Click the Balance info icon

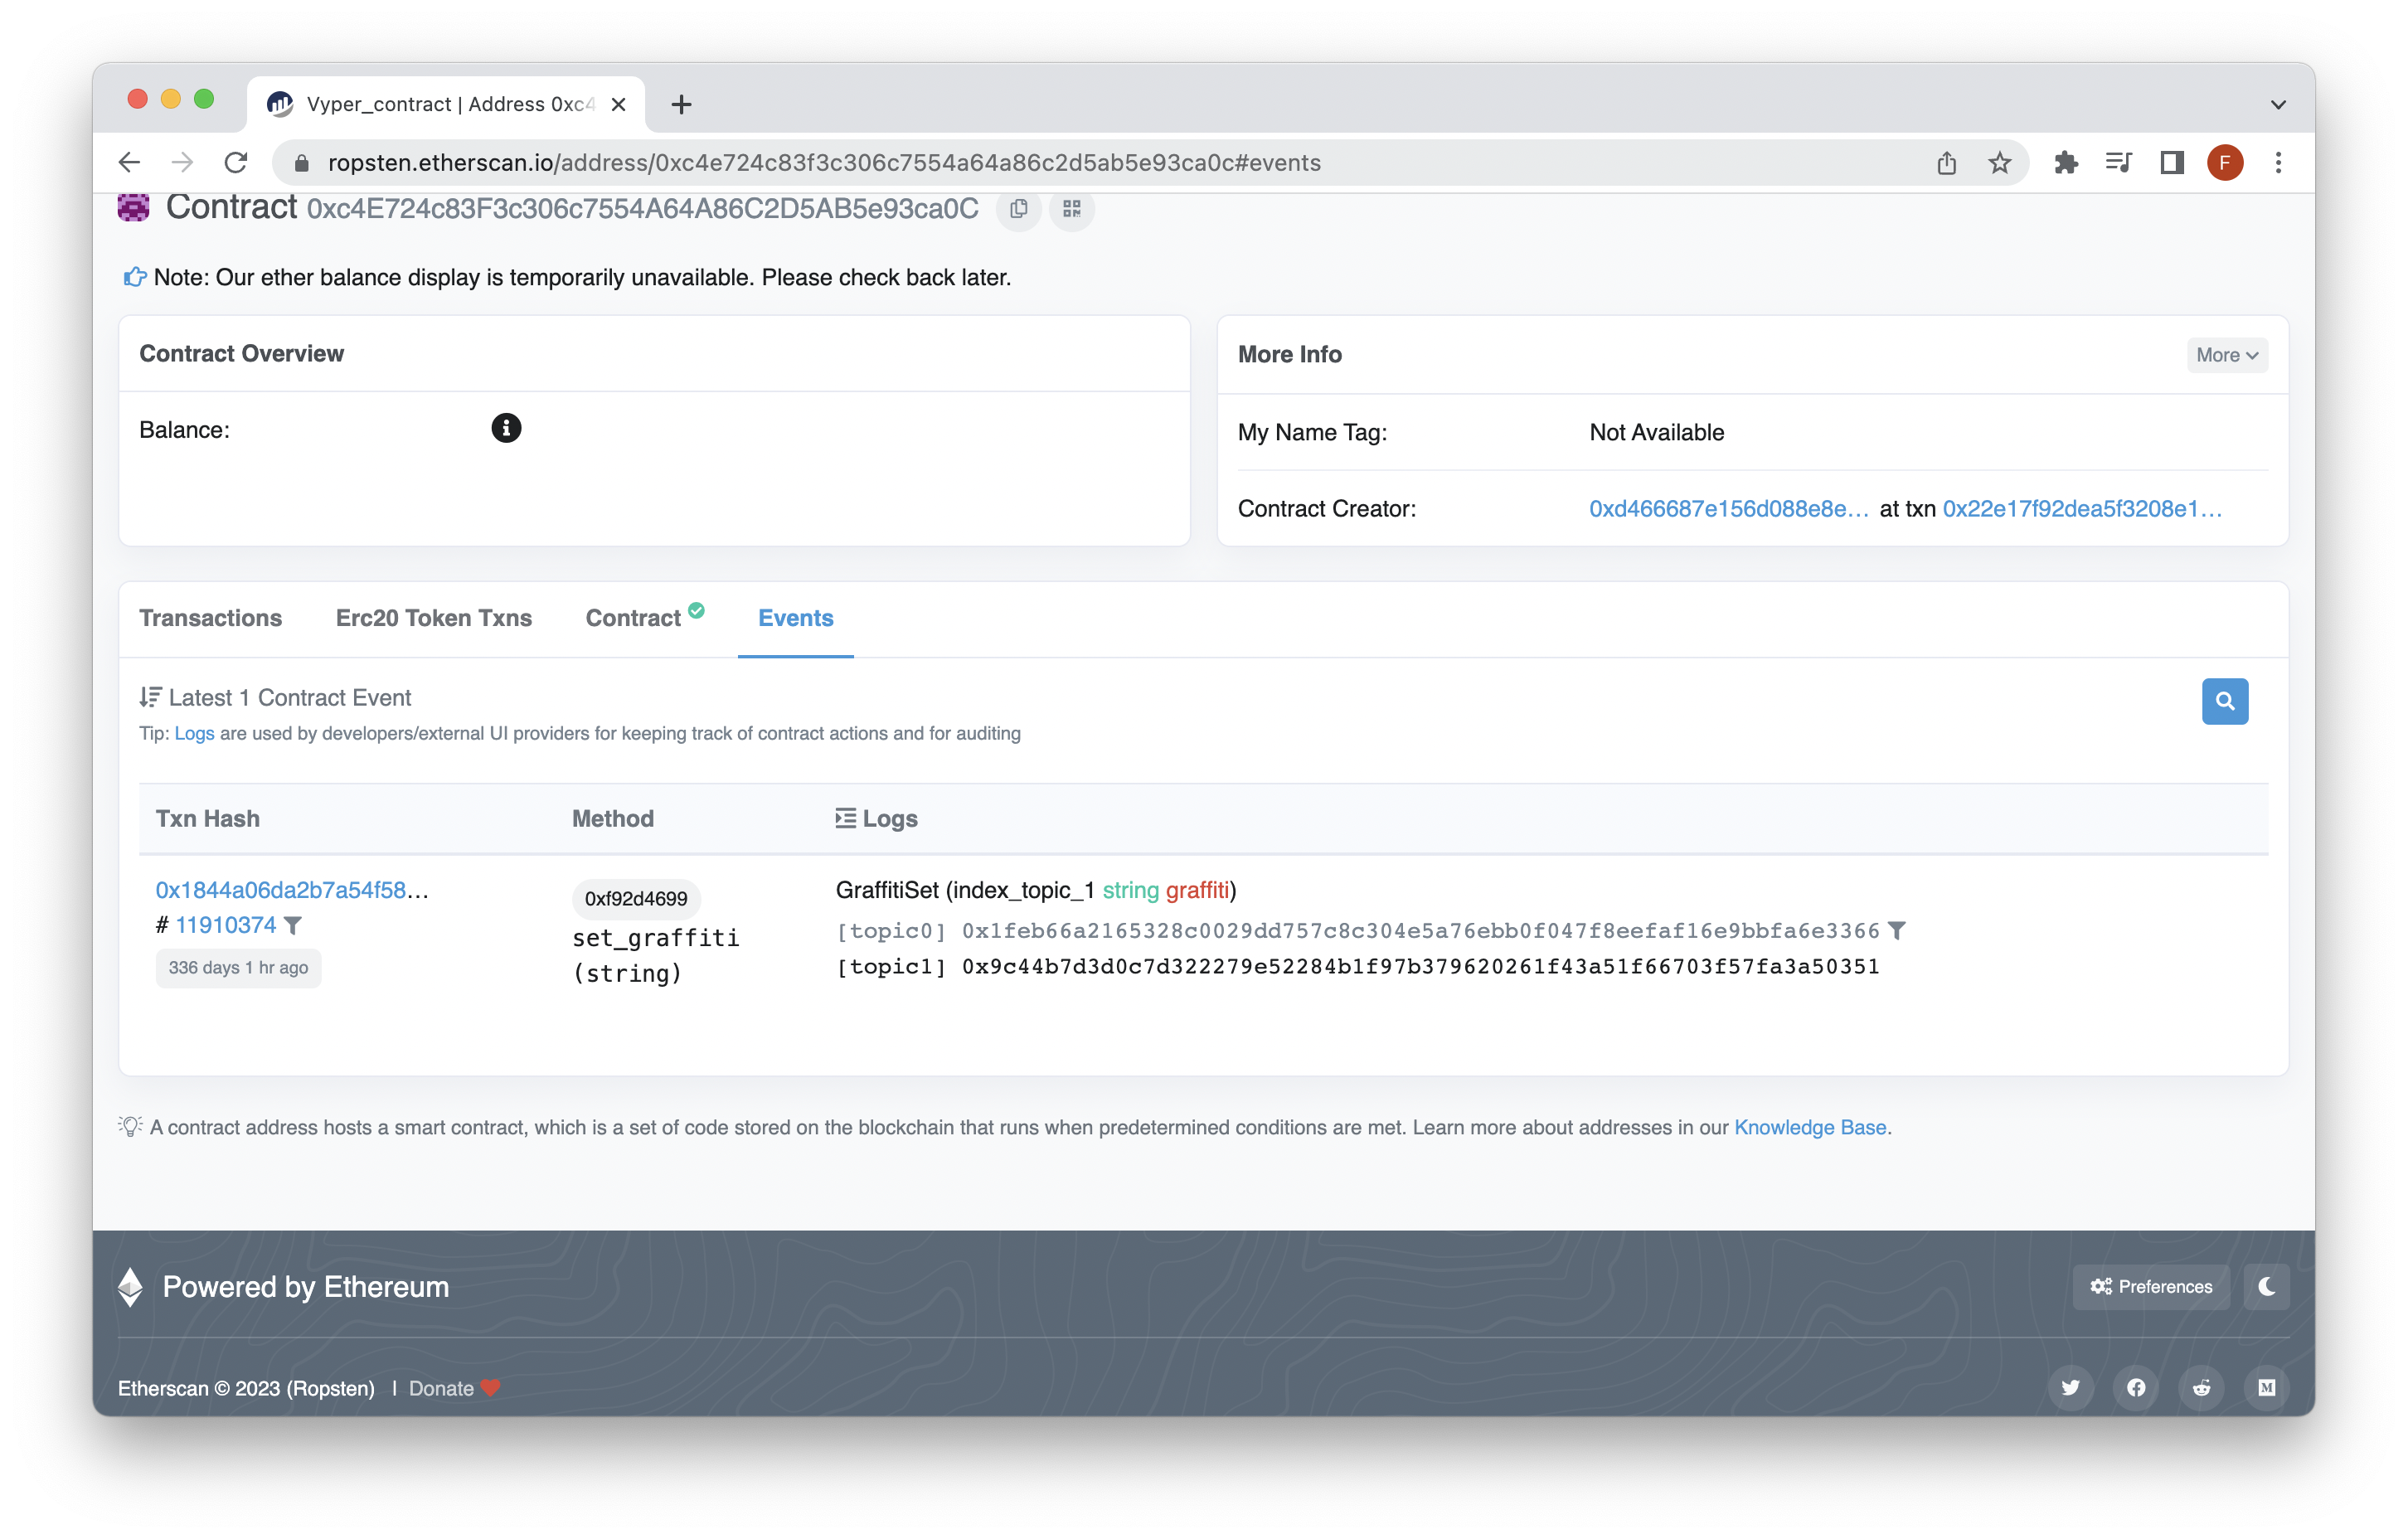click(506, 428)
